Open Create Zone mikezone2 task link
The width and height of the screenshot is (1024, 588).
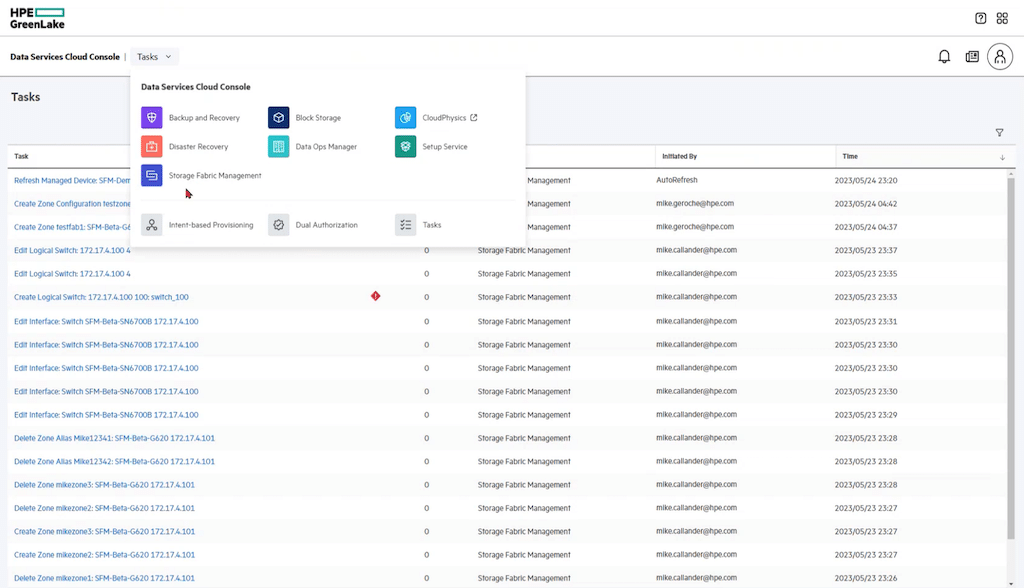104,555
